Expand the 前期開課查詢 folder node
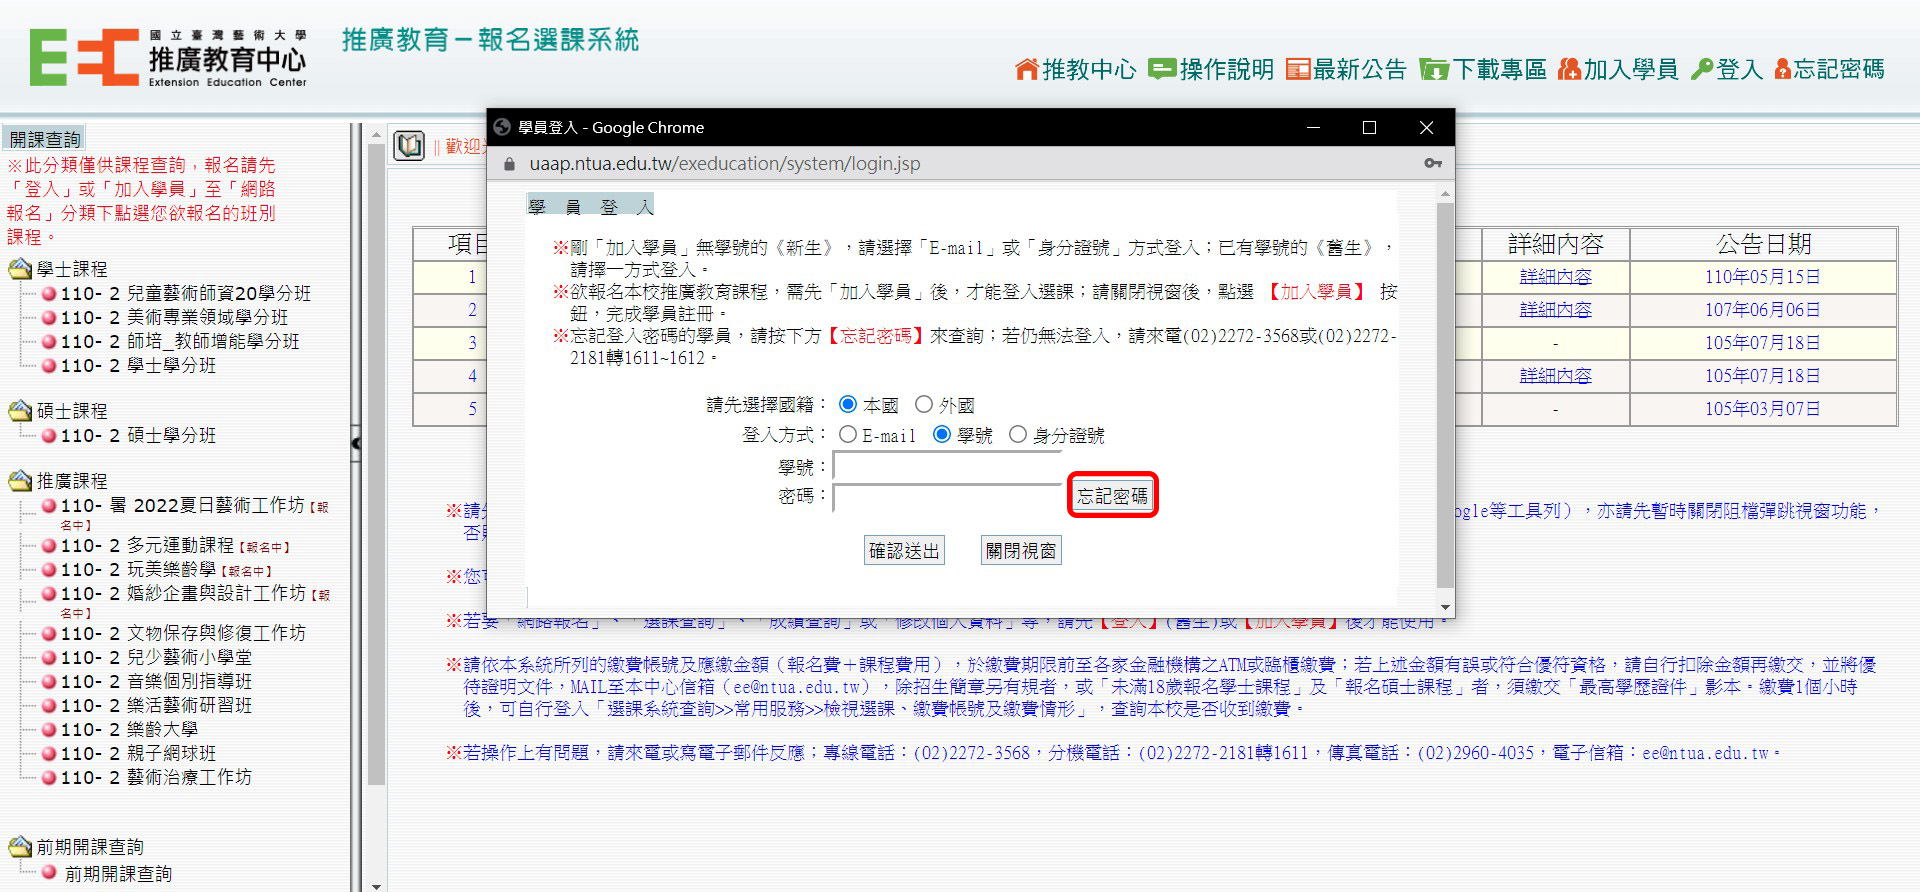 coord(20,847)
